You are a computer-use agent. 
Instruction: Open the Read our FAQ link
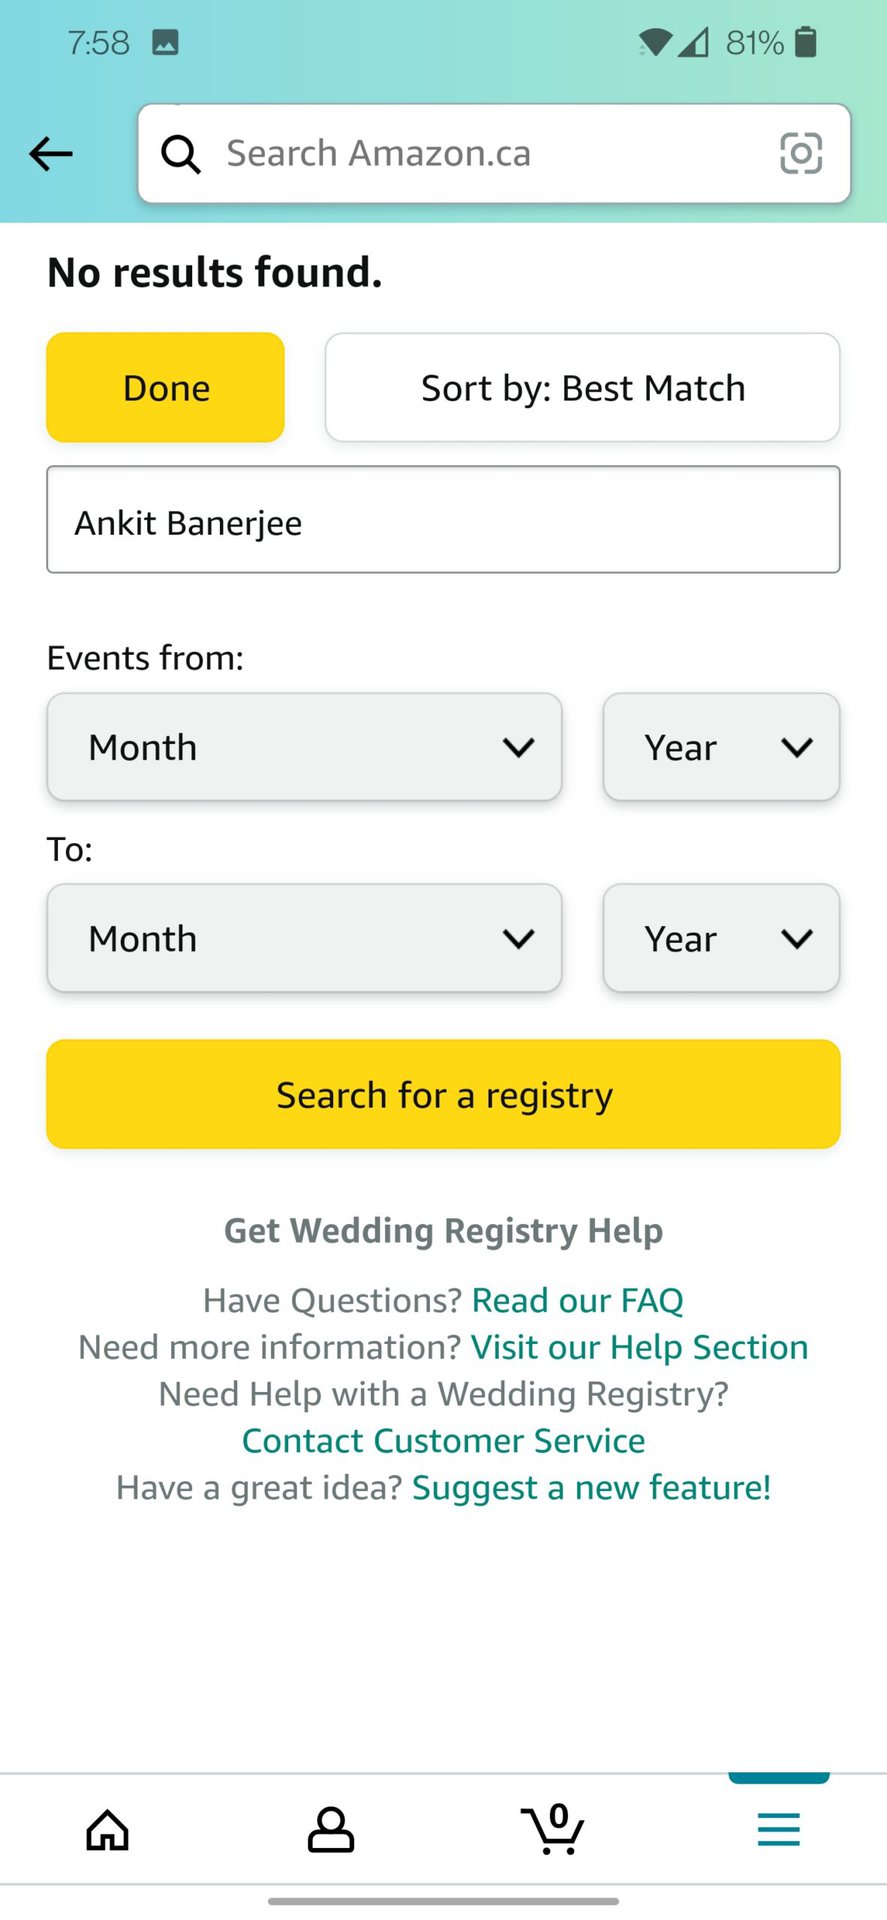coord(577,1300)
